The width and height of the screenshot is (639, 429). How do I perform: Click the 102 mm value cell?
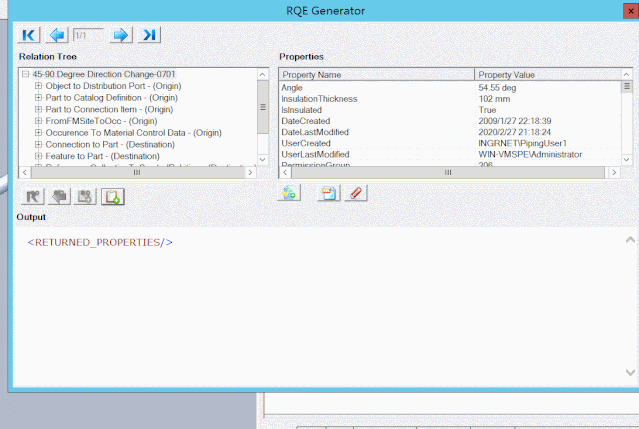494,99
